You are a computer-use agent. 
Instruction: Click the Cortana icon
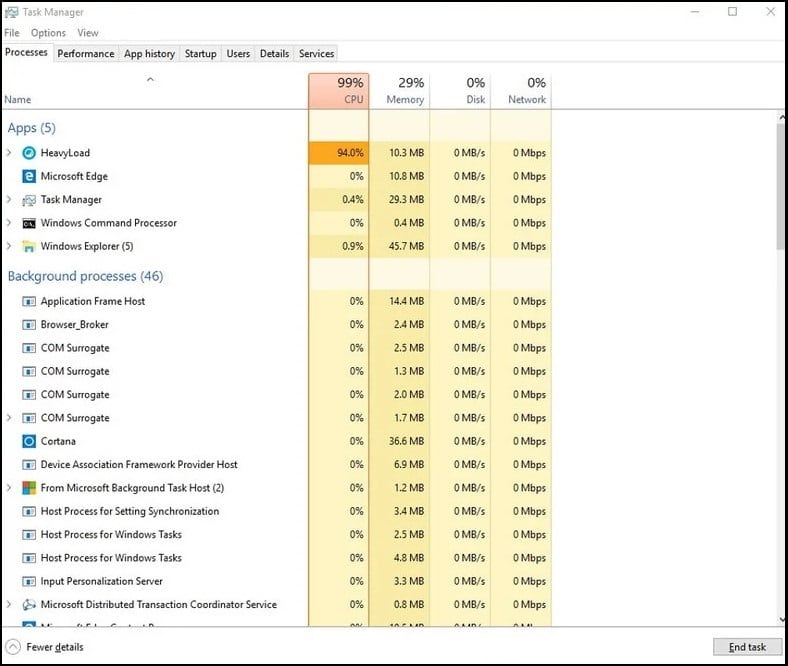pyautogui.click(x=29, y=441)
